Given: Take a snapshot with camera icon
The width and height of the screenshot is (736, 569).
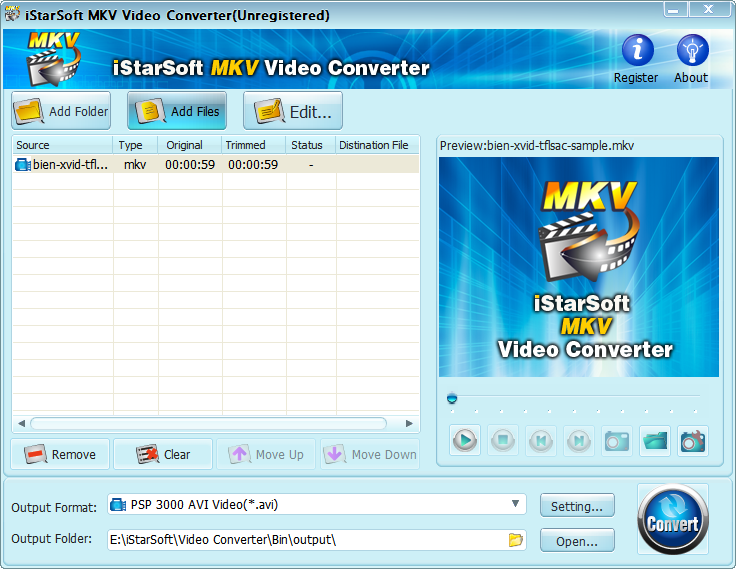Looking at the screenshot, I should click(617, 440).
